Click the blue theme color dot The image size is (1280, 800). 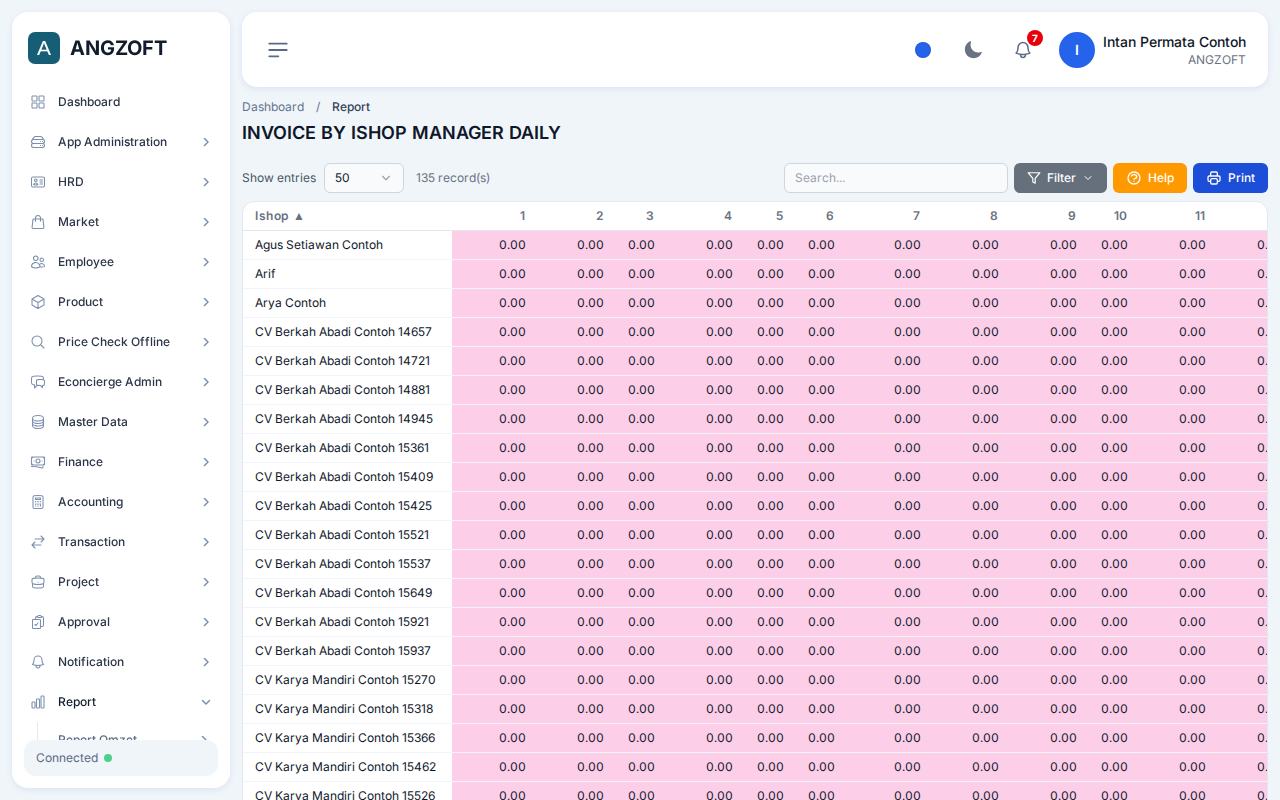[x=923, y=50]
